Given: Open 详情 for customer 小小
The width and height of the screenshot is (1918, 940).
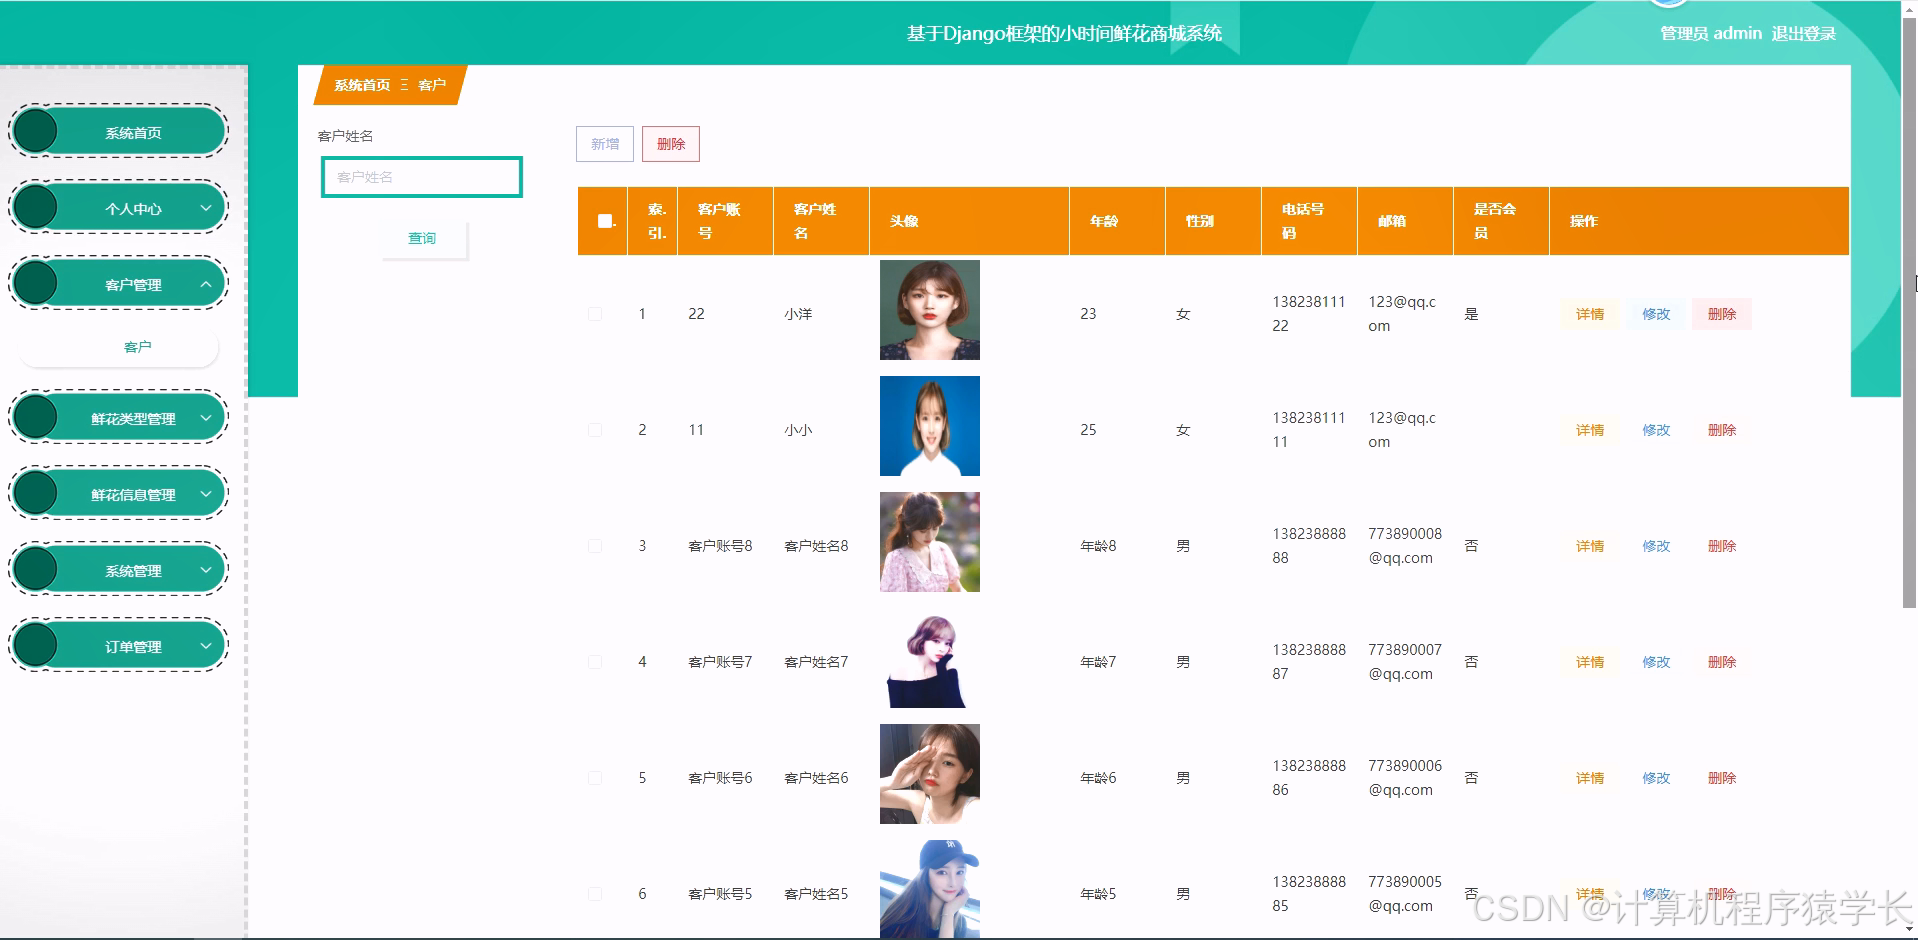Looking at the screenshot, I should click(x=1590, y=430).
